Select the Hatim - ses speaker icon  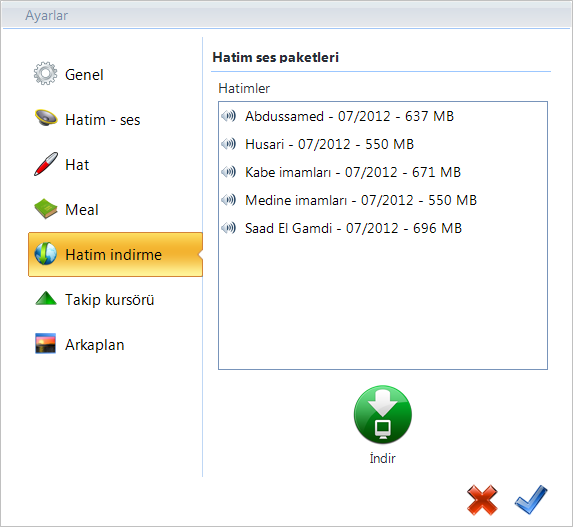click(46, 118)
